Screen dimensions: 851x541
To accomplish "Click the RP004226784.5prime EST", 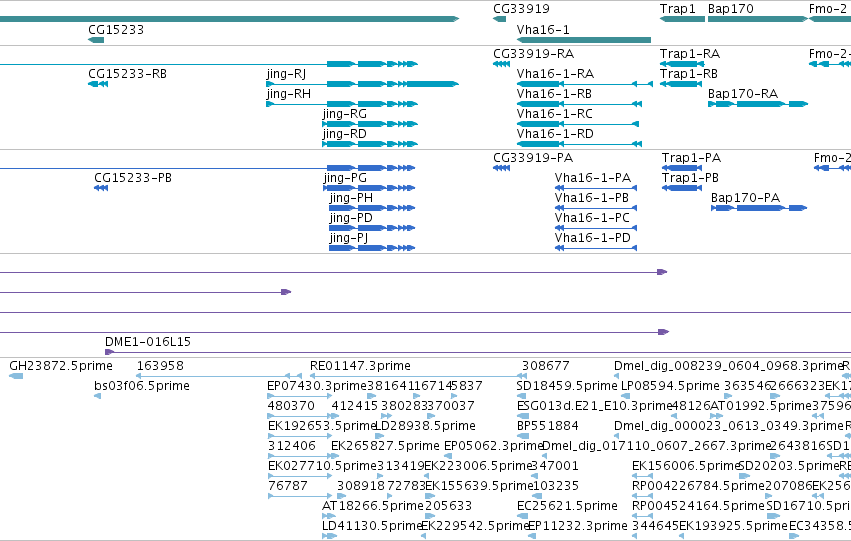I will point(642,497).
